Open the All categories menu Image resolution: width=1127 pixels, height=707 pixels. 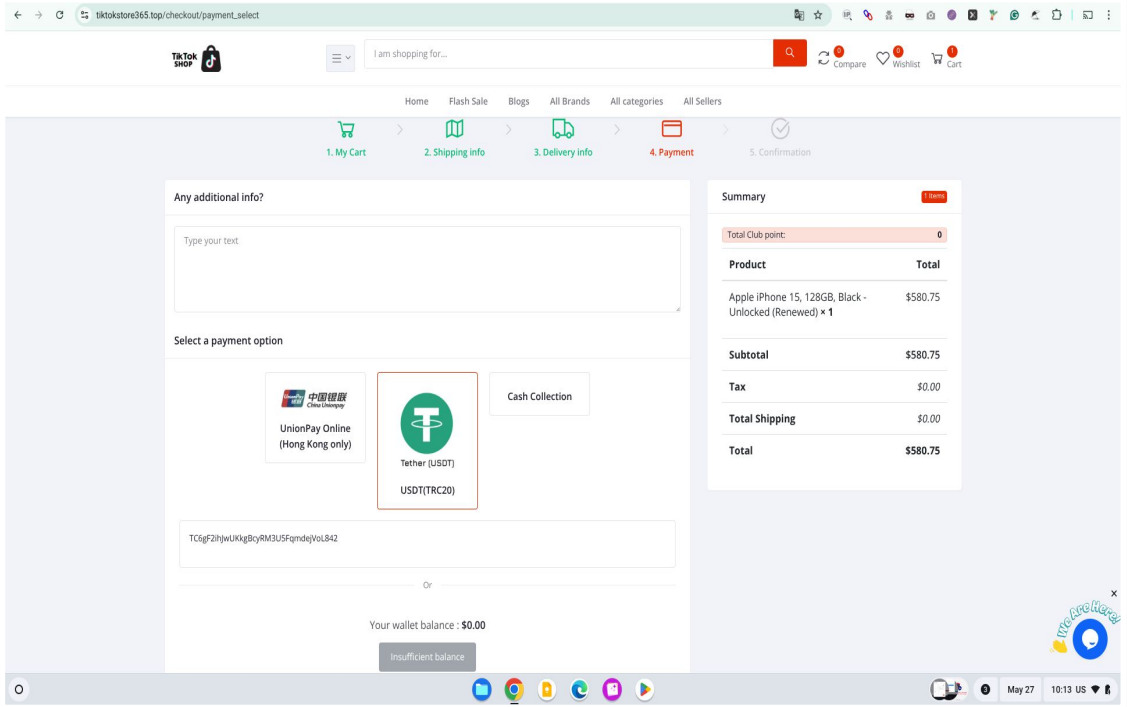[636, 101]
